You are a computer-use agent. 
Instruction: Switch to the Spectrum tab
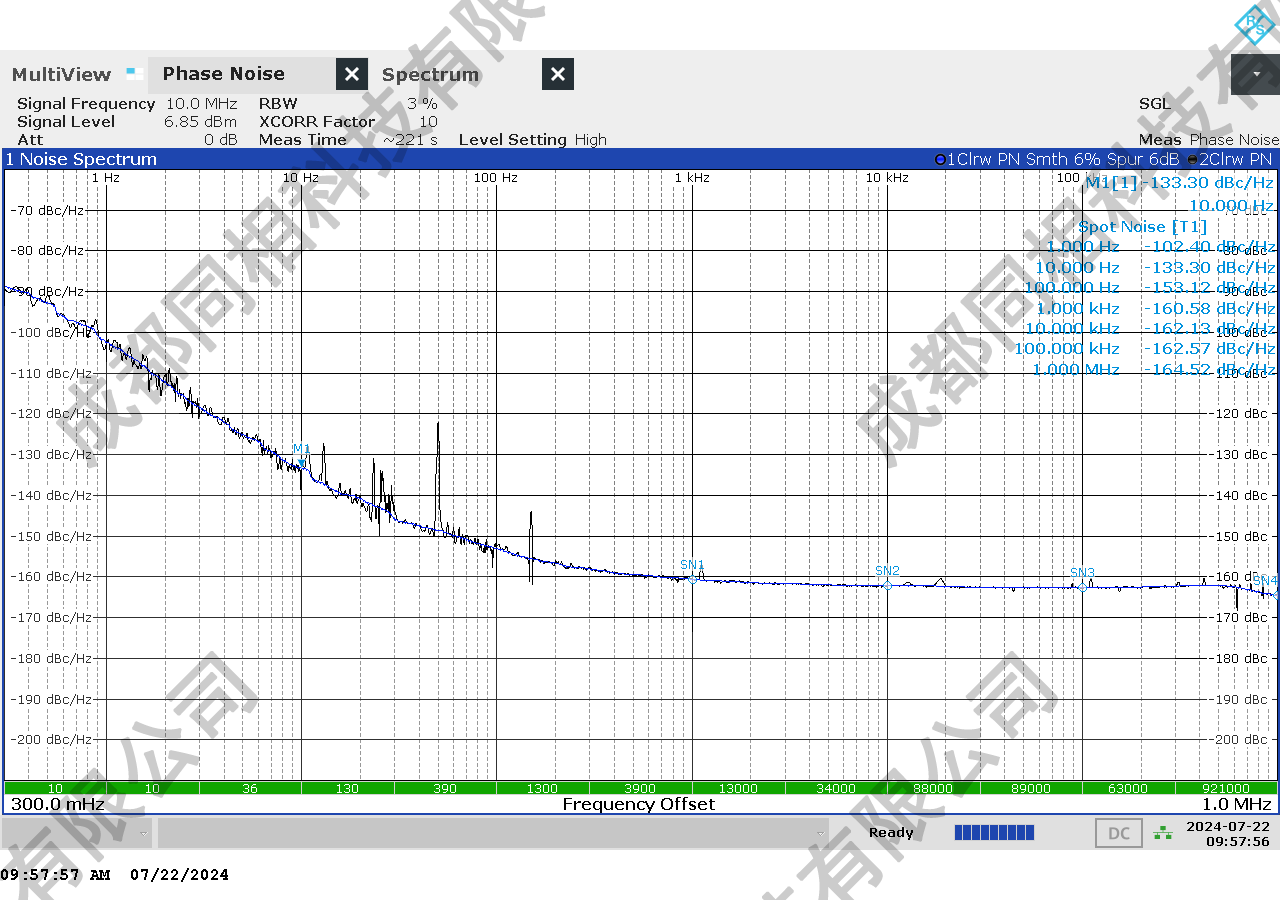pos(430,74)
